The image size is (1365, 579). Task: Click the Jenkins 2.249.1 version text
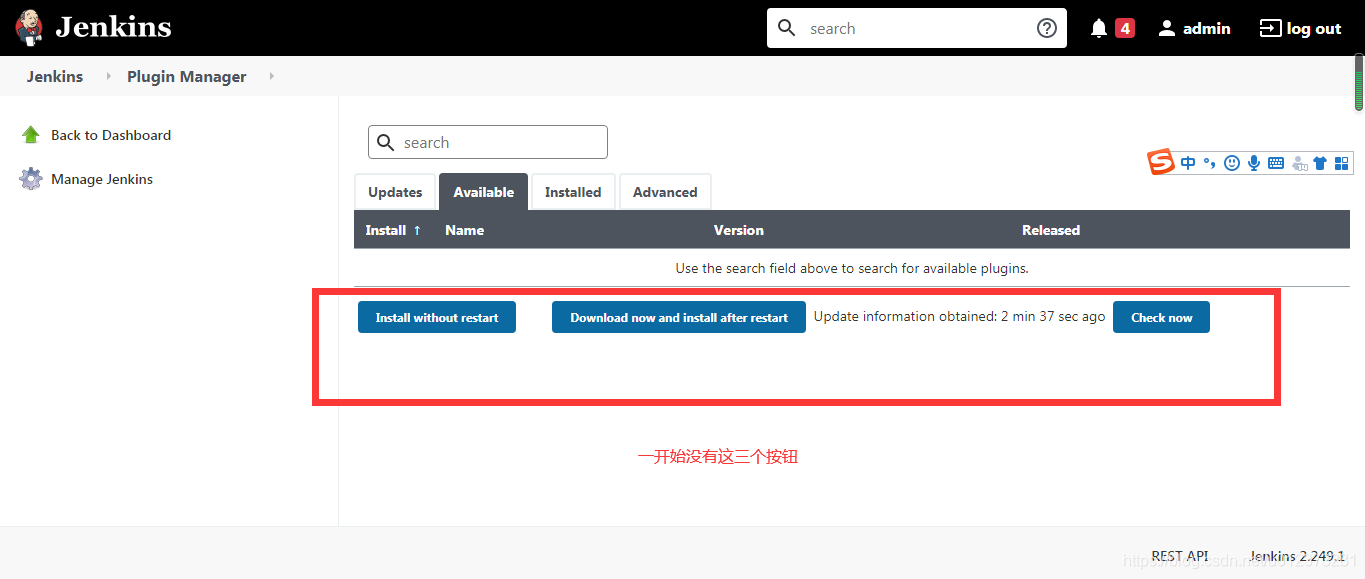click(1297, 556)
